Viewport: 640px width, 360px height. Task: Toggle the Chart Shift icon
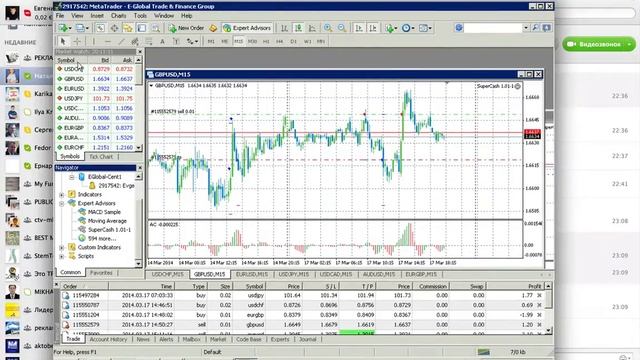(x=373, y=28)
